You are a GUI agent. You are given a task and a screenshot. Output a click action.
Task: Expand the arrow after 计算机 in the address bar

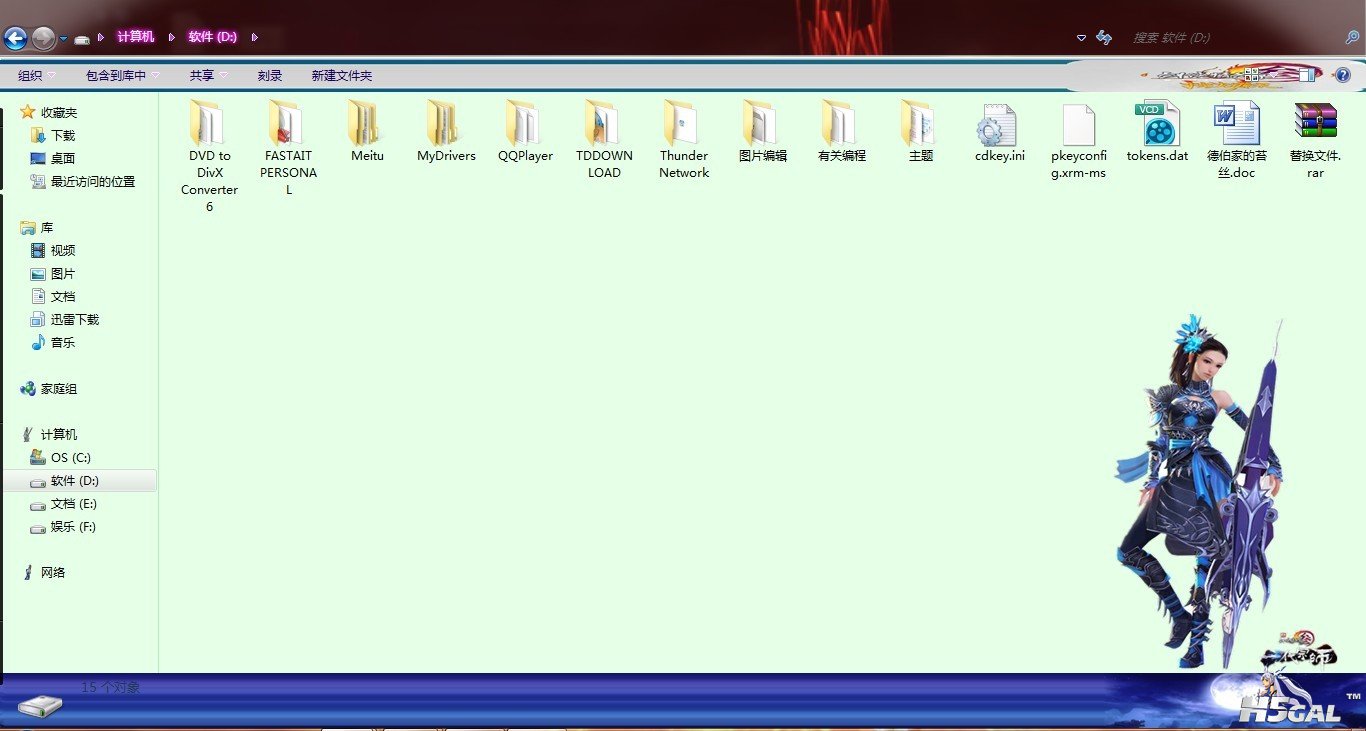click(x=171, y=37)
